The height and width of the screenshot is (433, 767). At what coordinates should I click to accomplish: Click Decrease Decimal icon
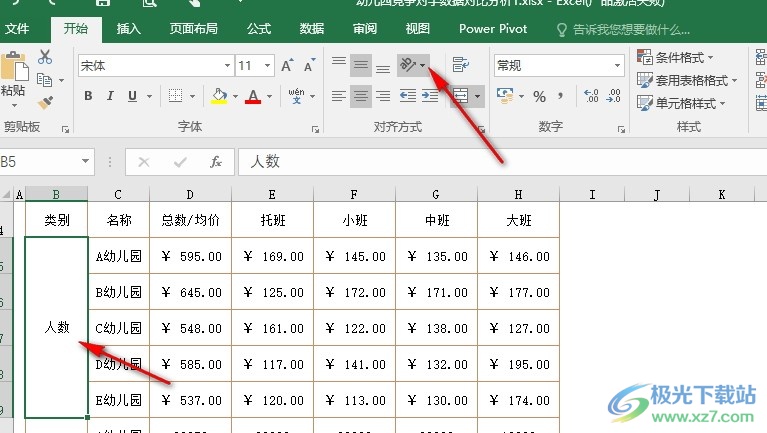pyautogui.click(x=613, y=96)
